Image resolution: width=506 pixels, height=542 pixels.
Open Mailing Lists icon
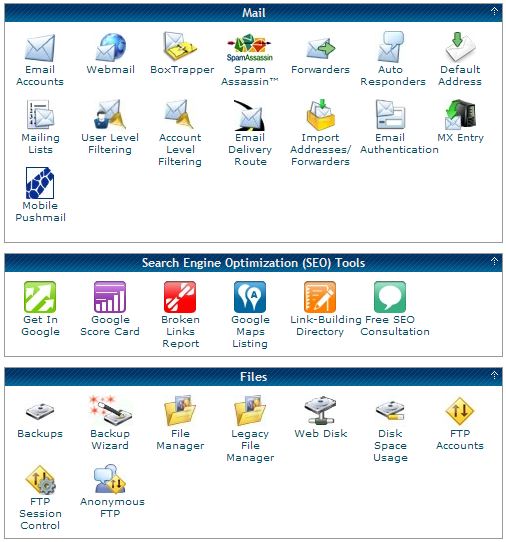(x=40, y=114)
